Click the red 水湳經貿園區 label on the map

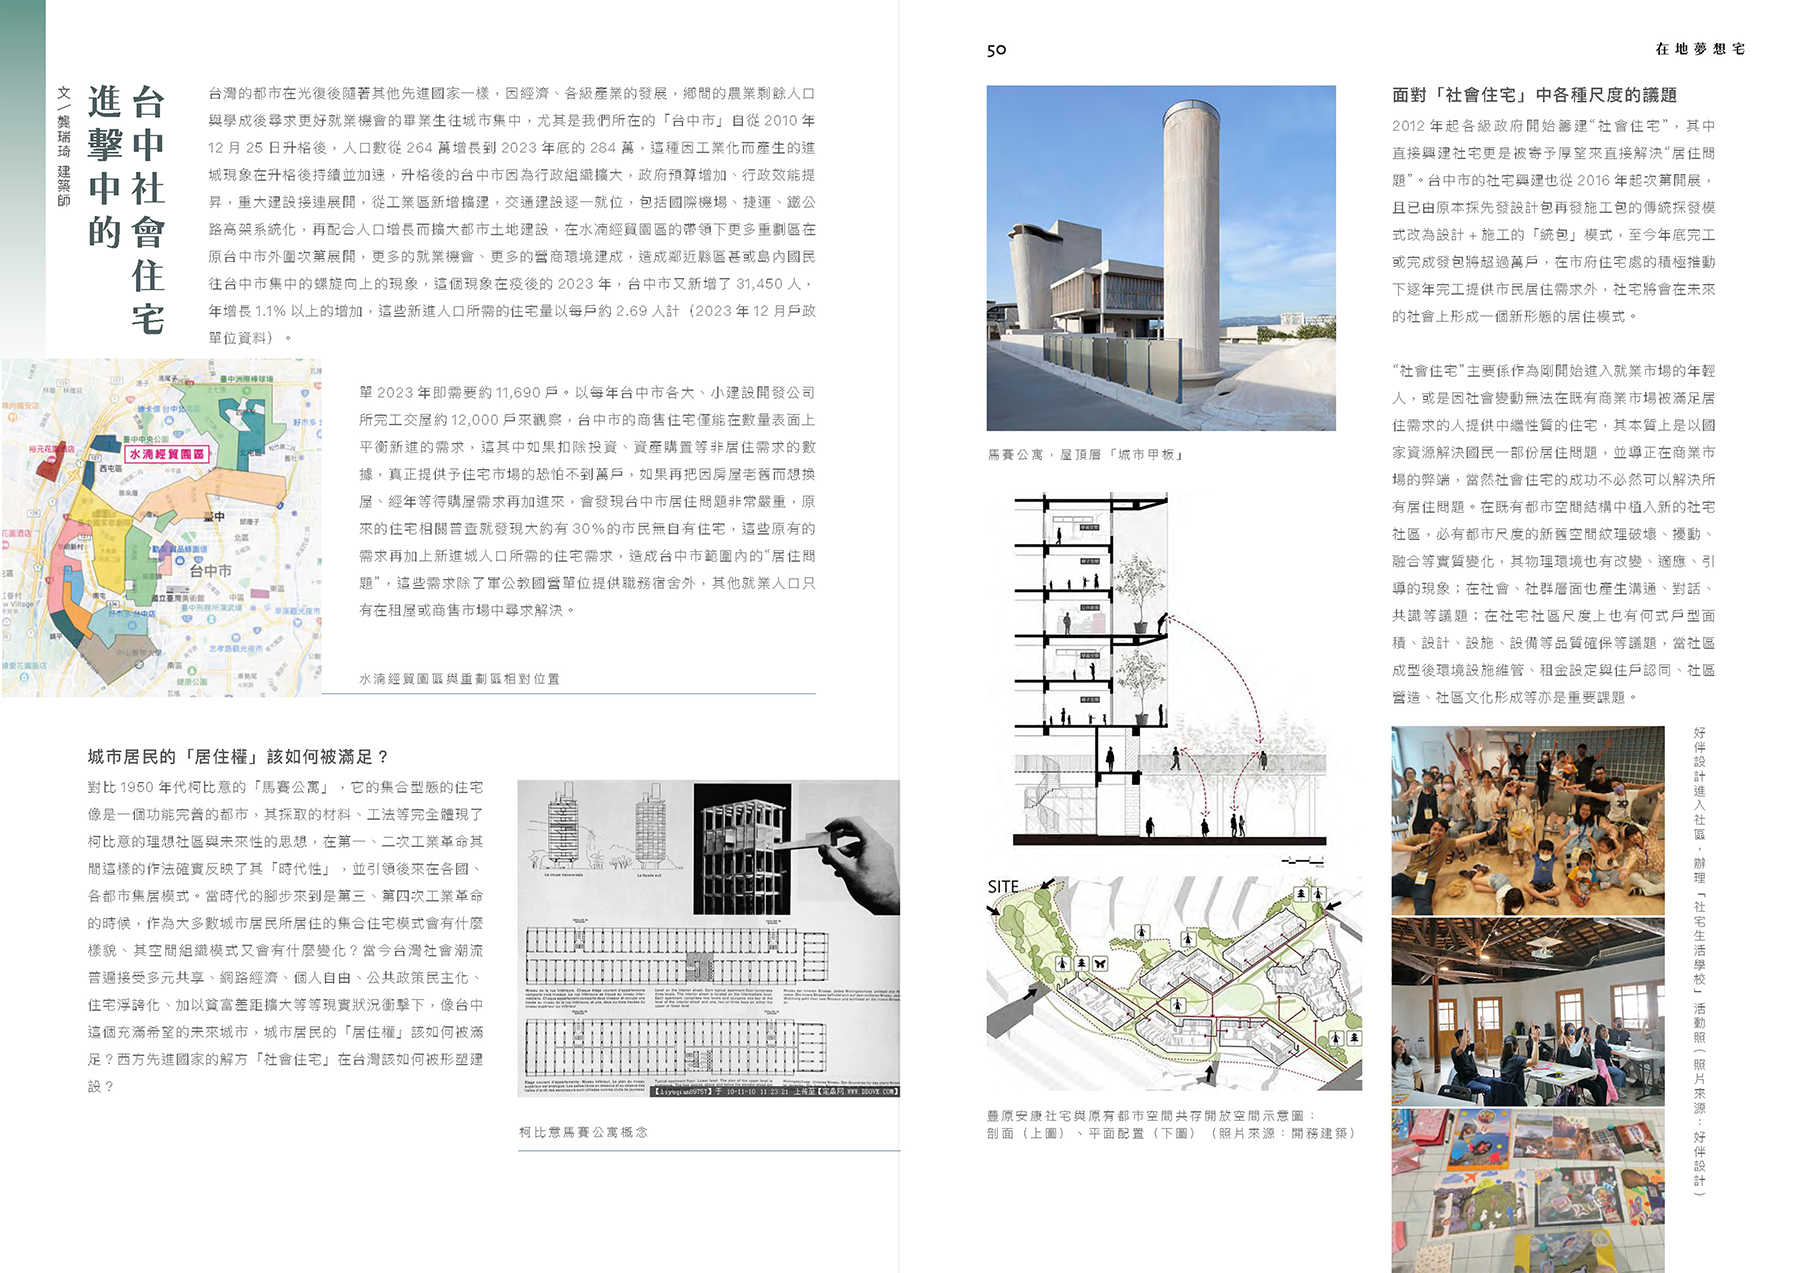[167, 454]
